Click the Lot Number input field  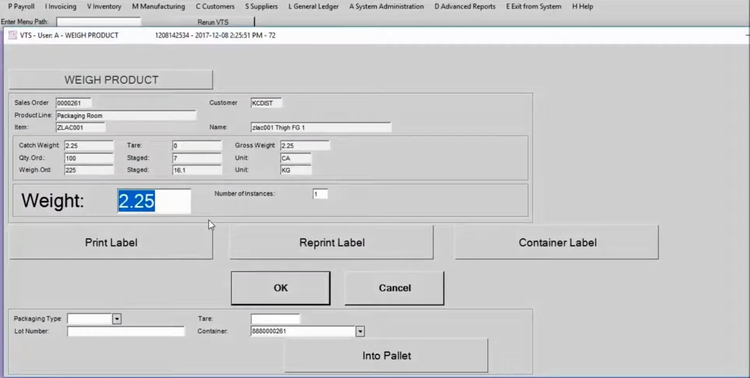[126, 331]
